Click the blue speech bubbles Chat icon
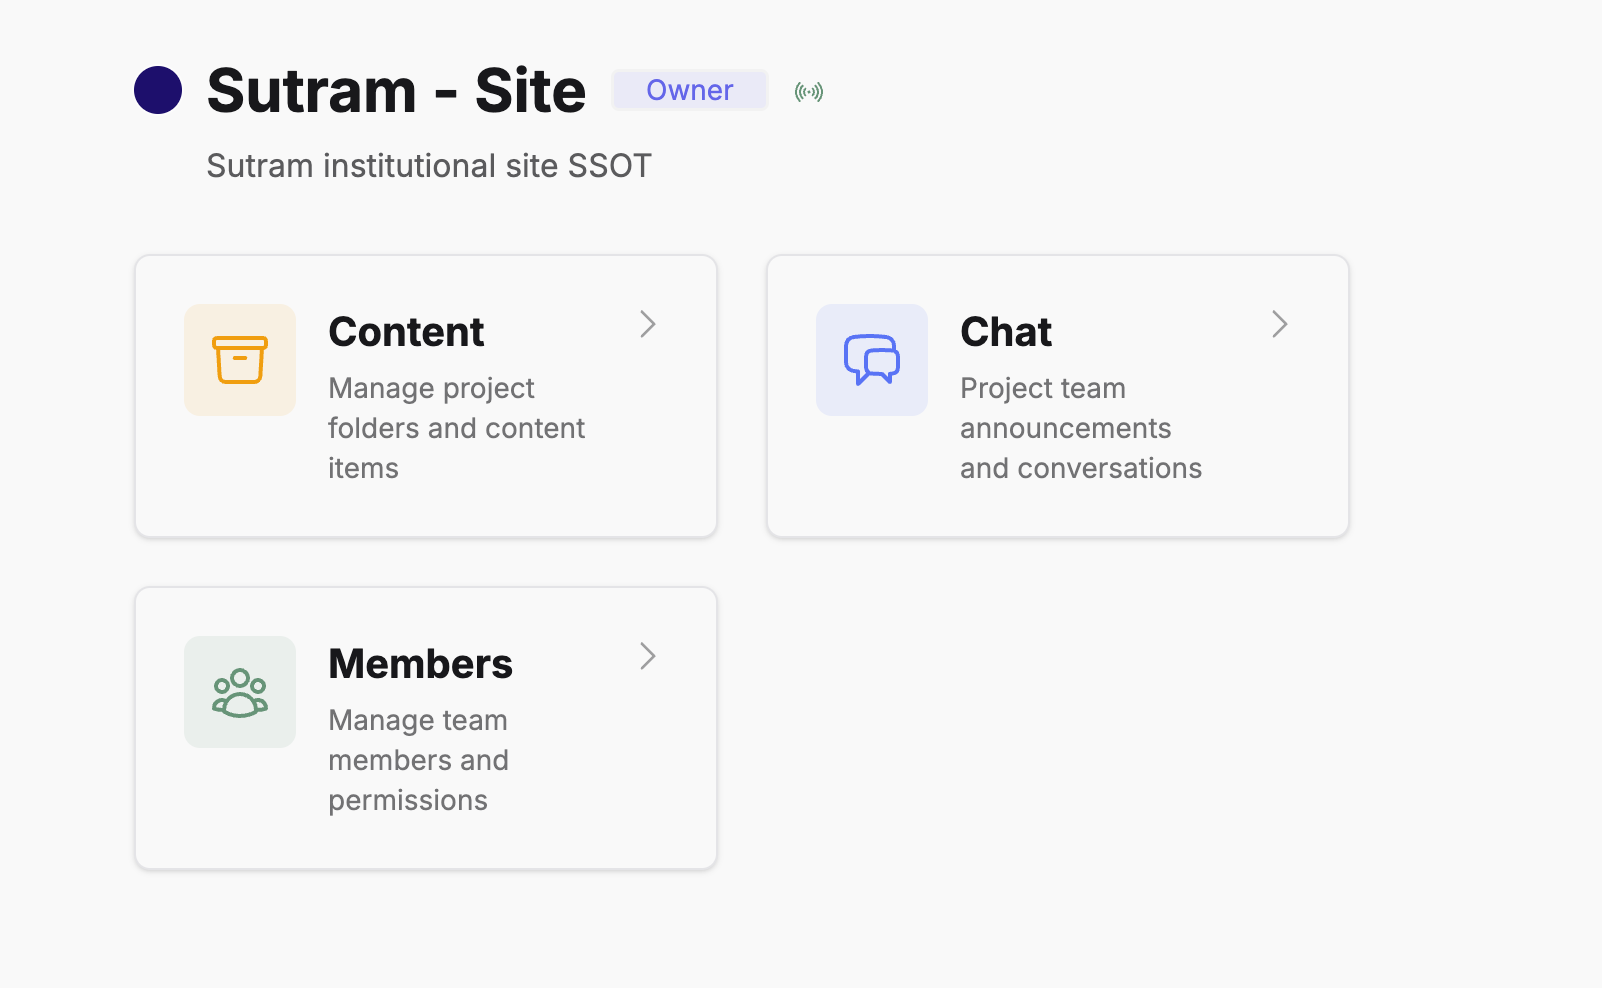 [x=872, y=360]
